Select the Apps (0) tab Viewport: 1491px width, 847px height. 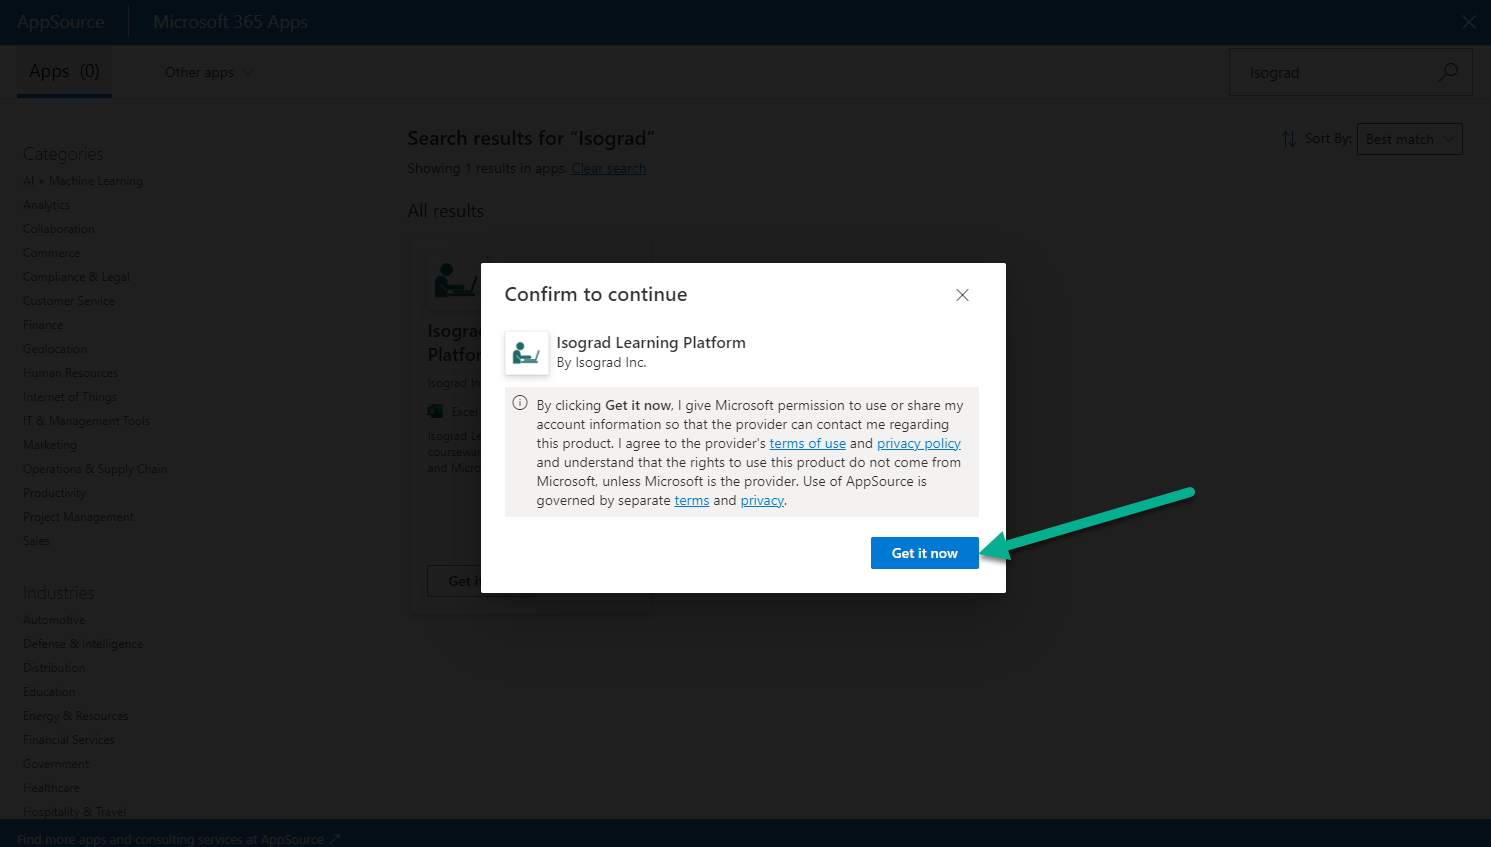64,71
